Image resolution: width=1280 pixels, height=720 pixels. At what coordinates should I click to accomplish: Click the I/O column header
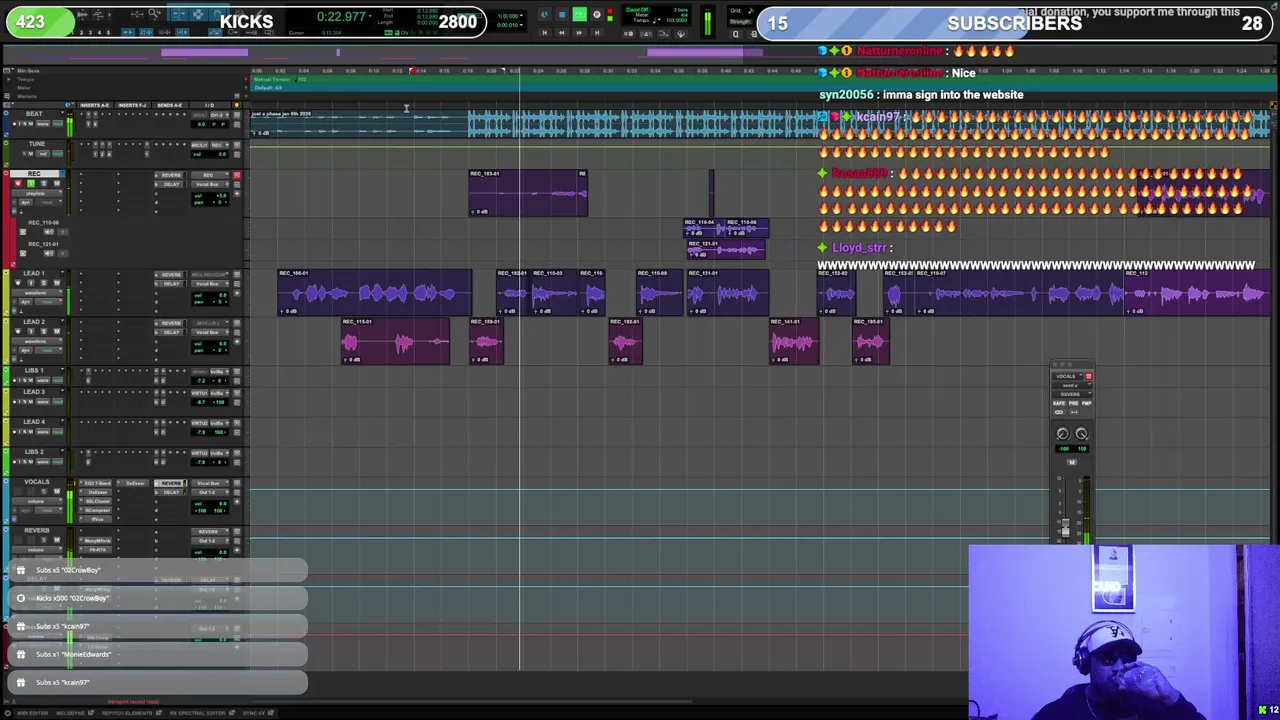(210, 105)
